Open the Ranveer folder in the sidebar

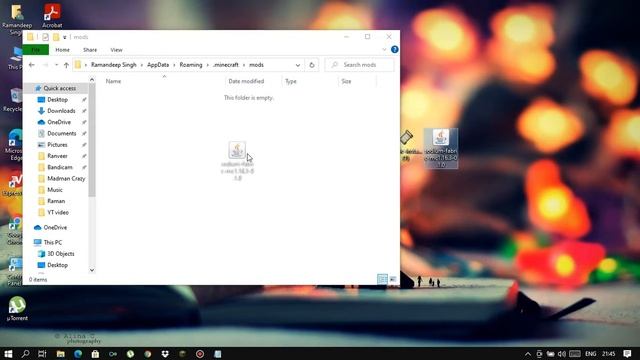click(x=57, y=156)
